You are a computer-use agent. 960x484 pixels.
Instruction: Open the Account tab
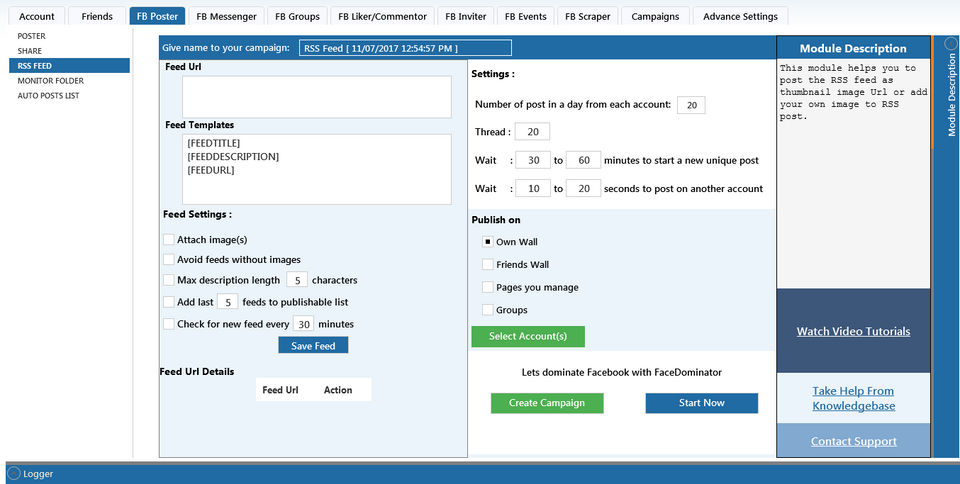click(37, 16)
